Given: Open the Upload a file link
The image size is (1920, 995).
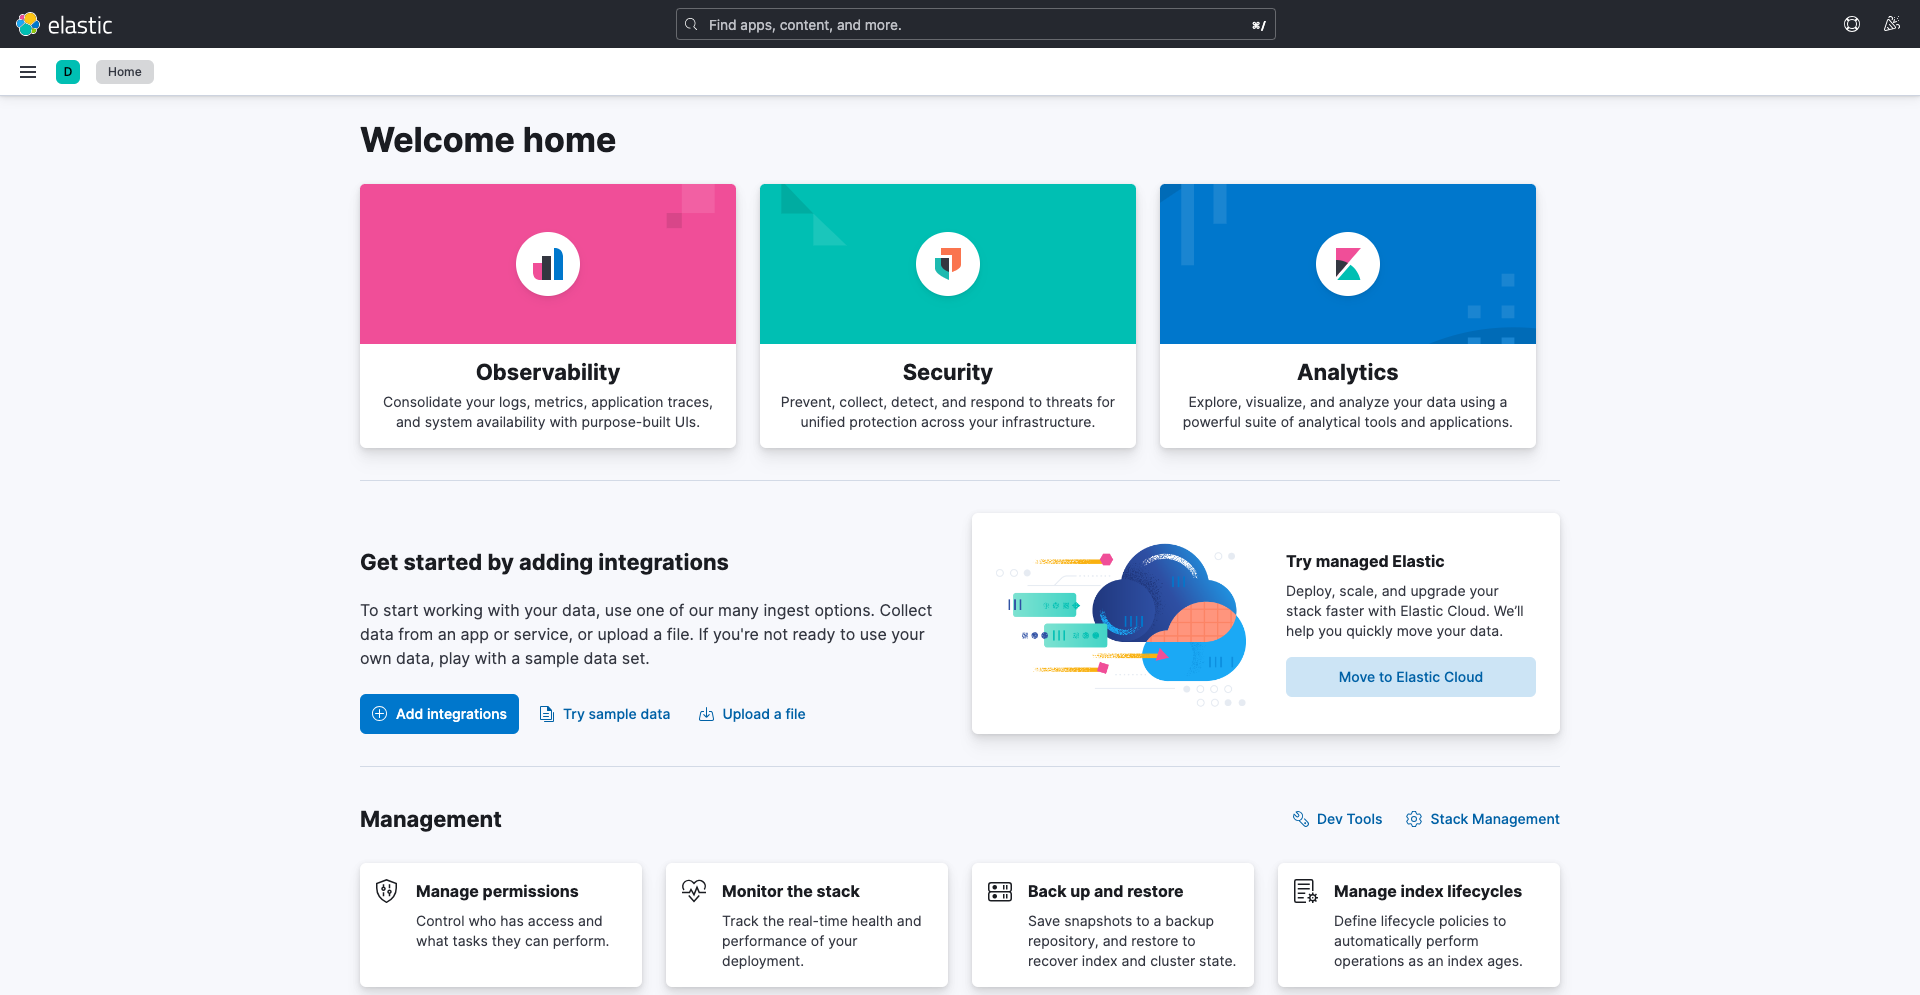Looking at the screenshot, I should tap(752, 714).
